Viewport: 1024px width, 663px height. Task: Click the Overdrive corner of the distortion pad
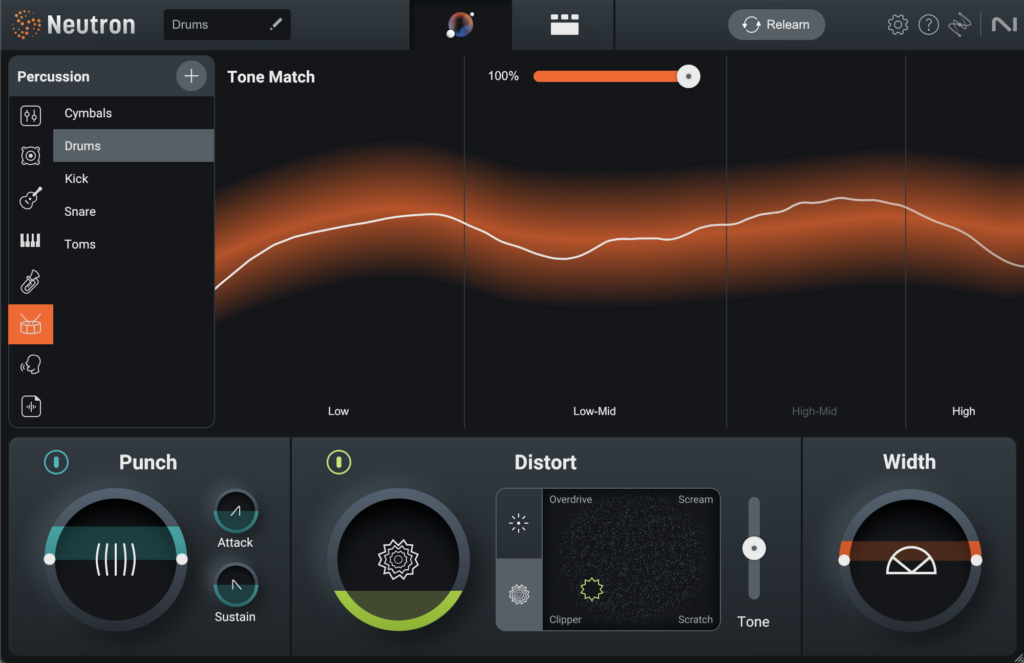571,500
